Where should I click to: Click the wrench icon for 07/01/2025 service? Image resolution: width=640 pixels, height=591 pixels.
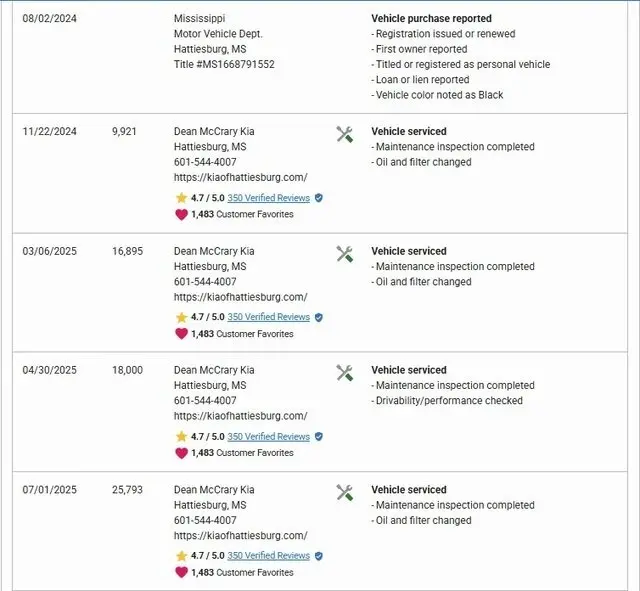(x=345, y=493)
